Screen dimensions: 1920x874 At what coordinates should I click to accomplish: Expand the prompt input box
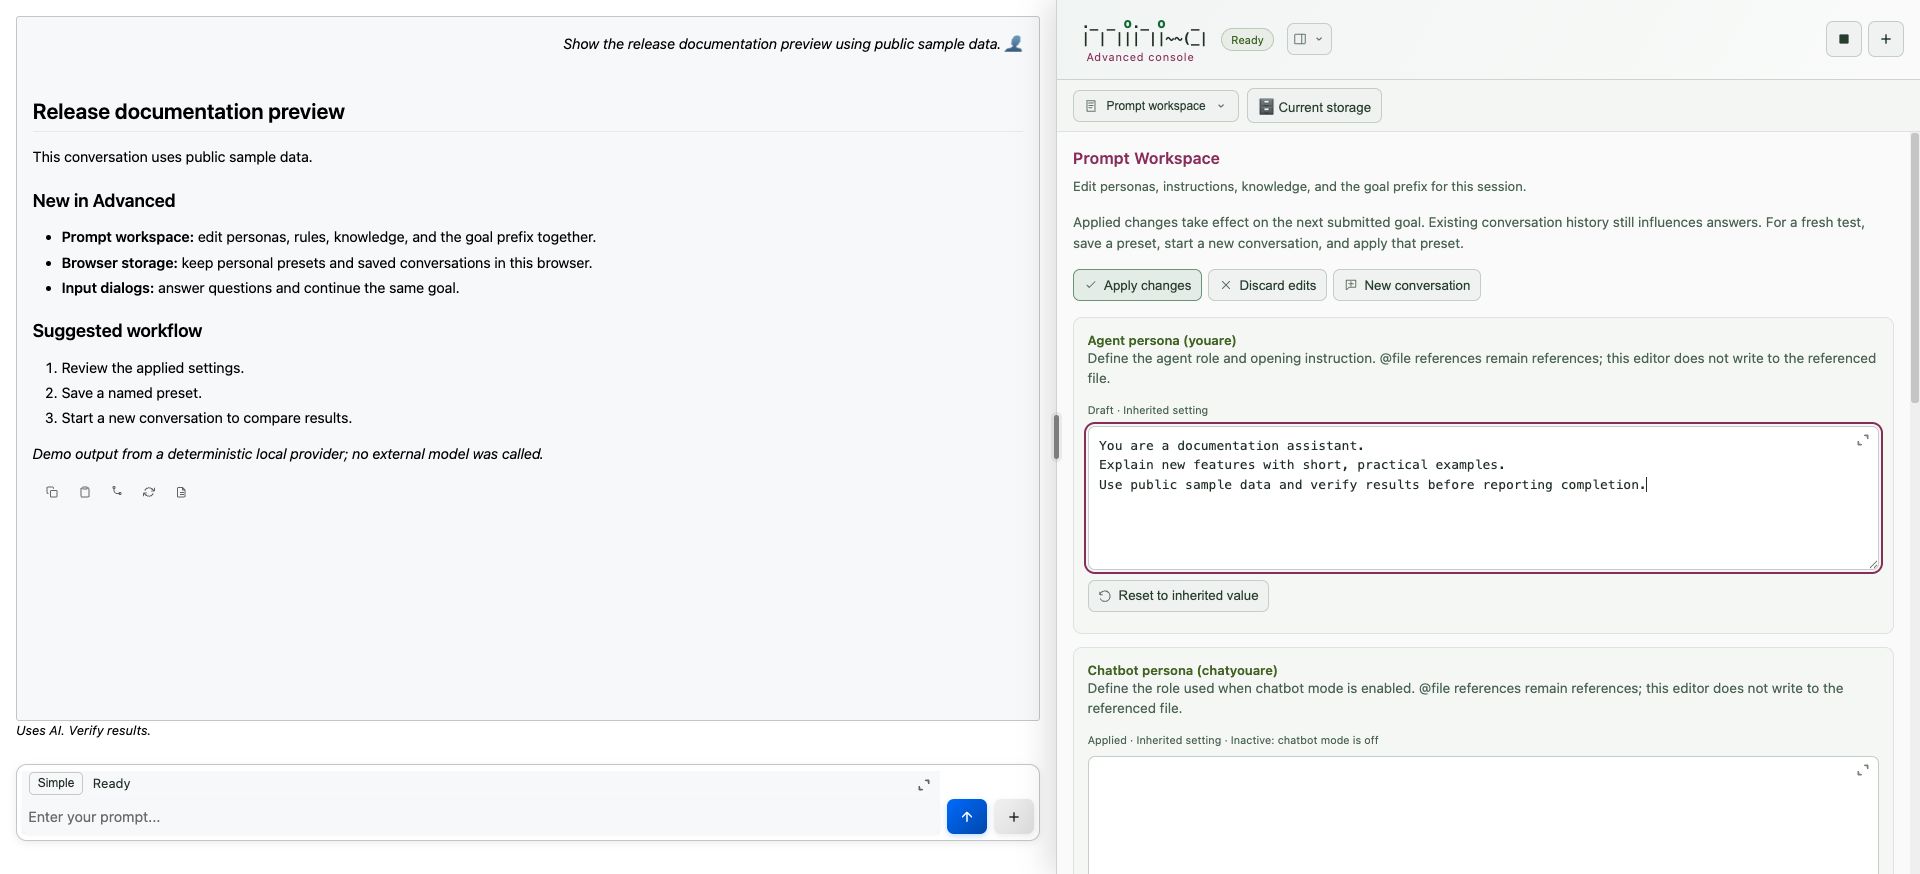(x=924, y=785)
